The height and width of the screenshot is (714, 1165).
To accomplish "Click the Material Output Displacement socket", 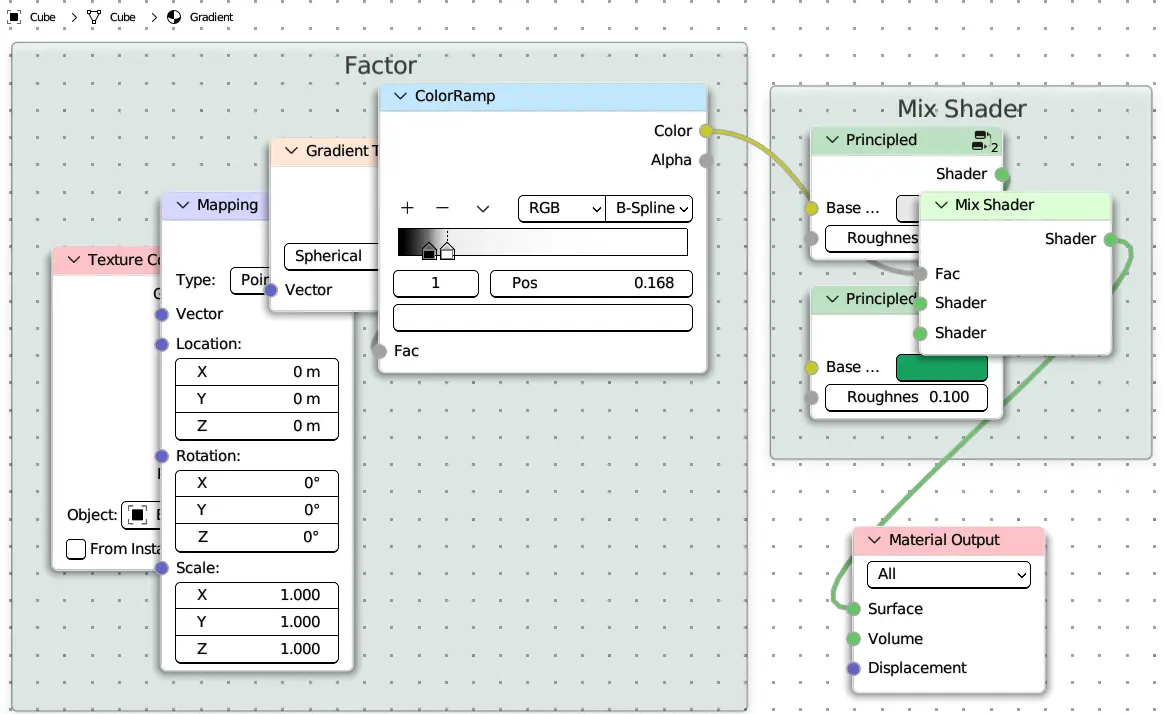I will [x=854, y=668].
